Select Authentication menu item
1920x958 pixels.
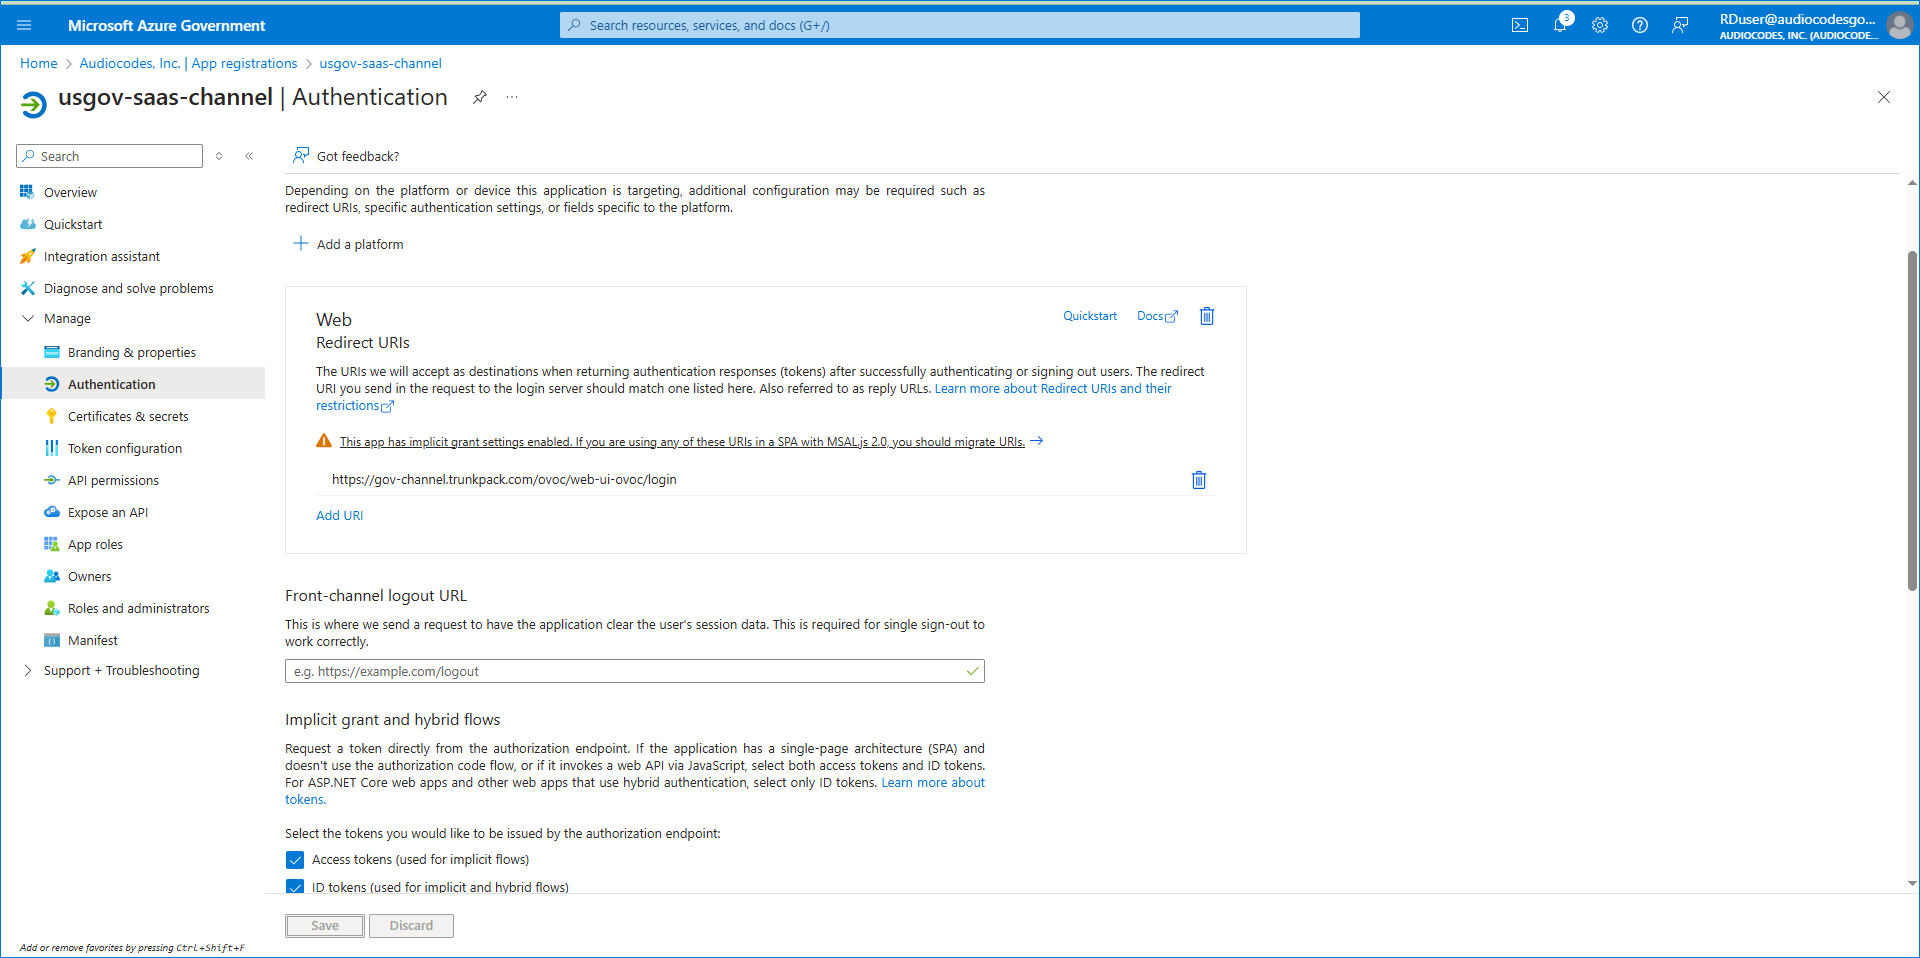point(134,384)
